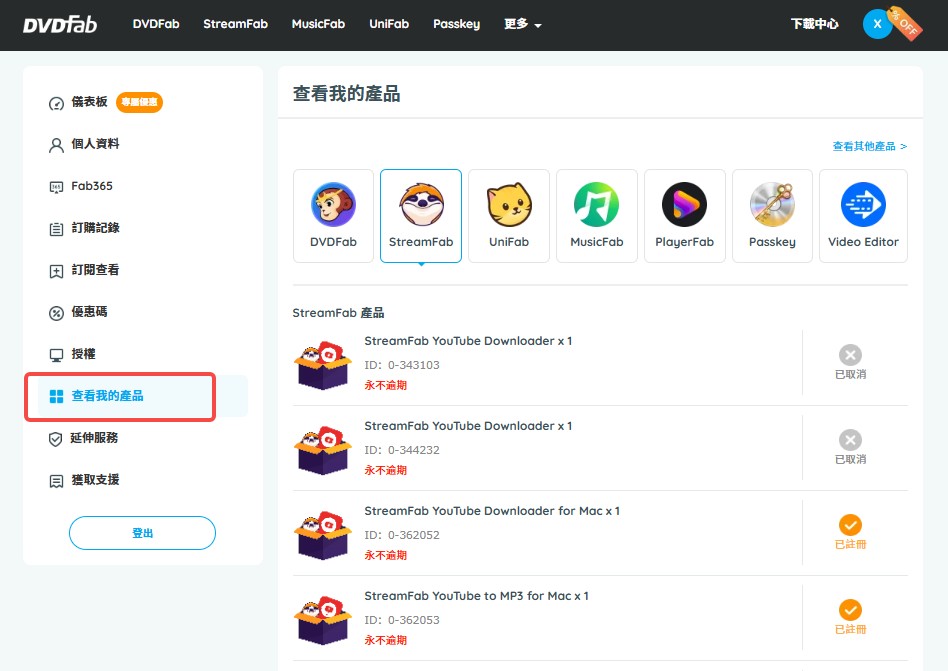Viewport: 948px width, 671px height.
Task: Click the 查看我的產品 page heading
Action: tap(346, 94)
